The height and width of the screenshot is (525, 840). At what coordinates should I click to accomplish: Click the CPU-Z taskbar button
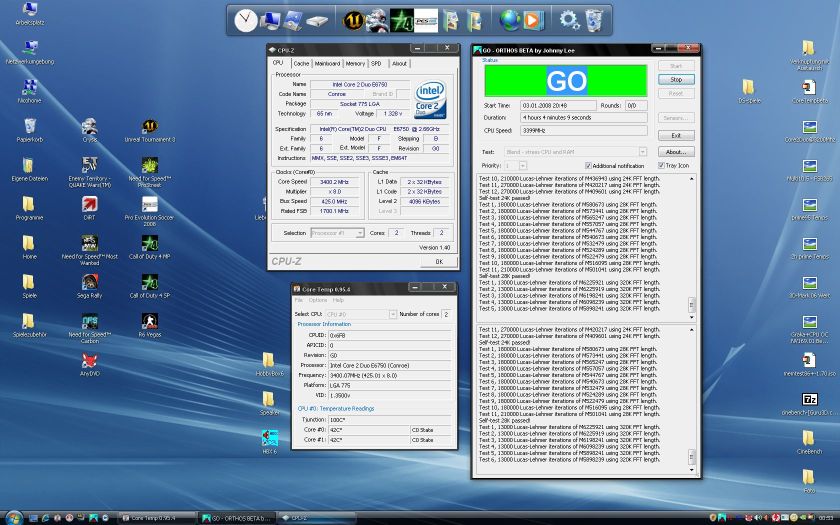click(317, 518)
